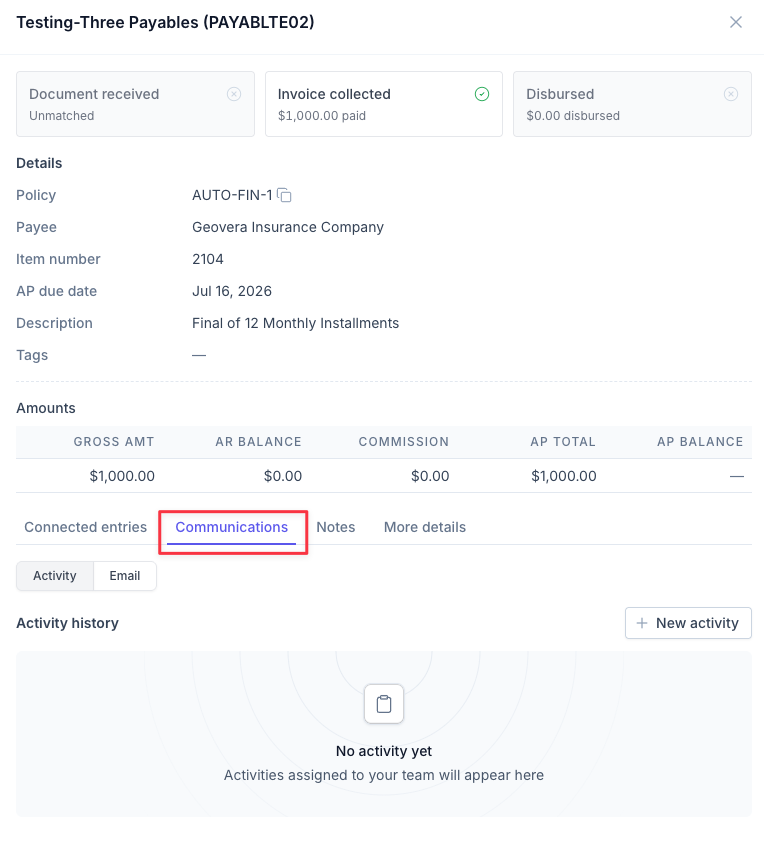Image resolution: width=764 pixels, height=853 pixels.
Task: Click the No activity yet message
Action: click(384, 751)
